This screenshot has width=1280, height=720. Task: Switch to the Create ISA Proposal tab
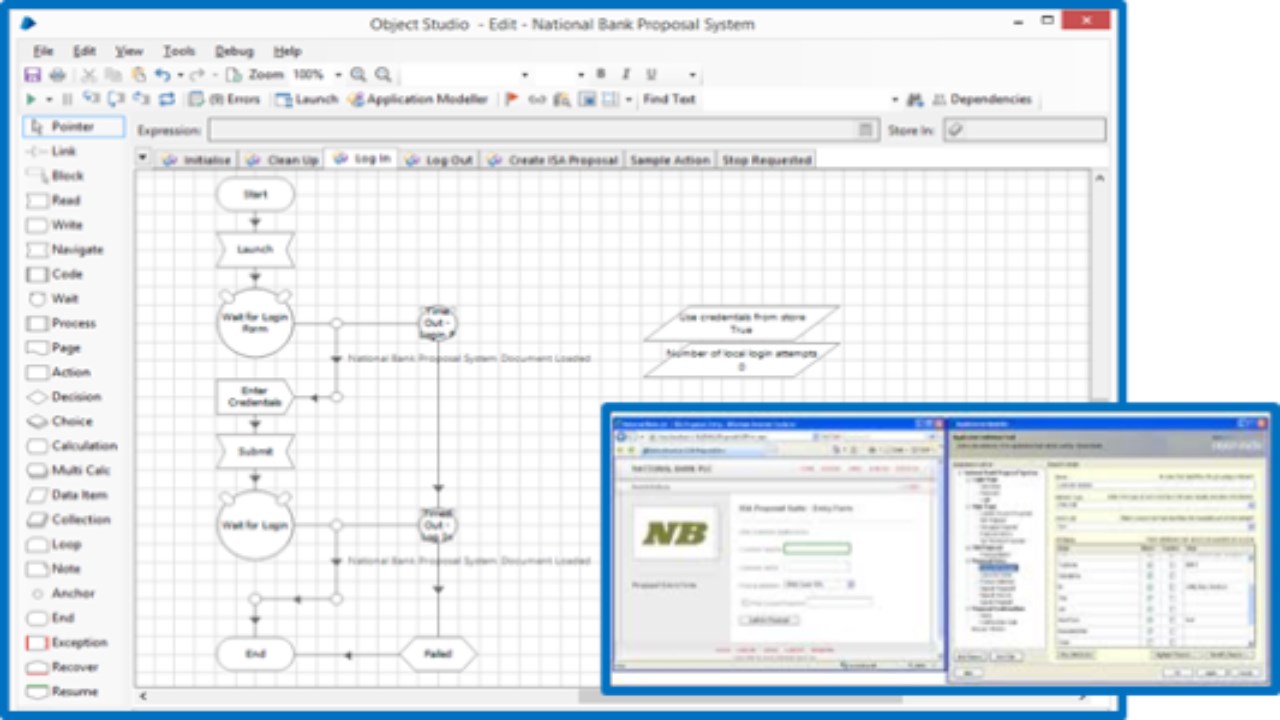[x=552, y=160]
